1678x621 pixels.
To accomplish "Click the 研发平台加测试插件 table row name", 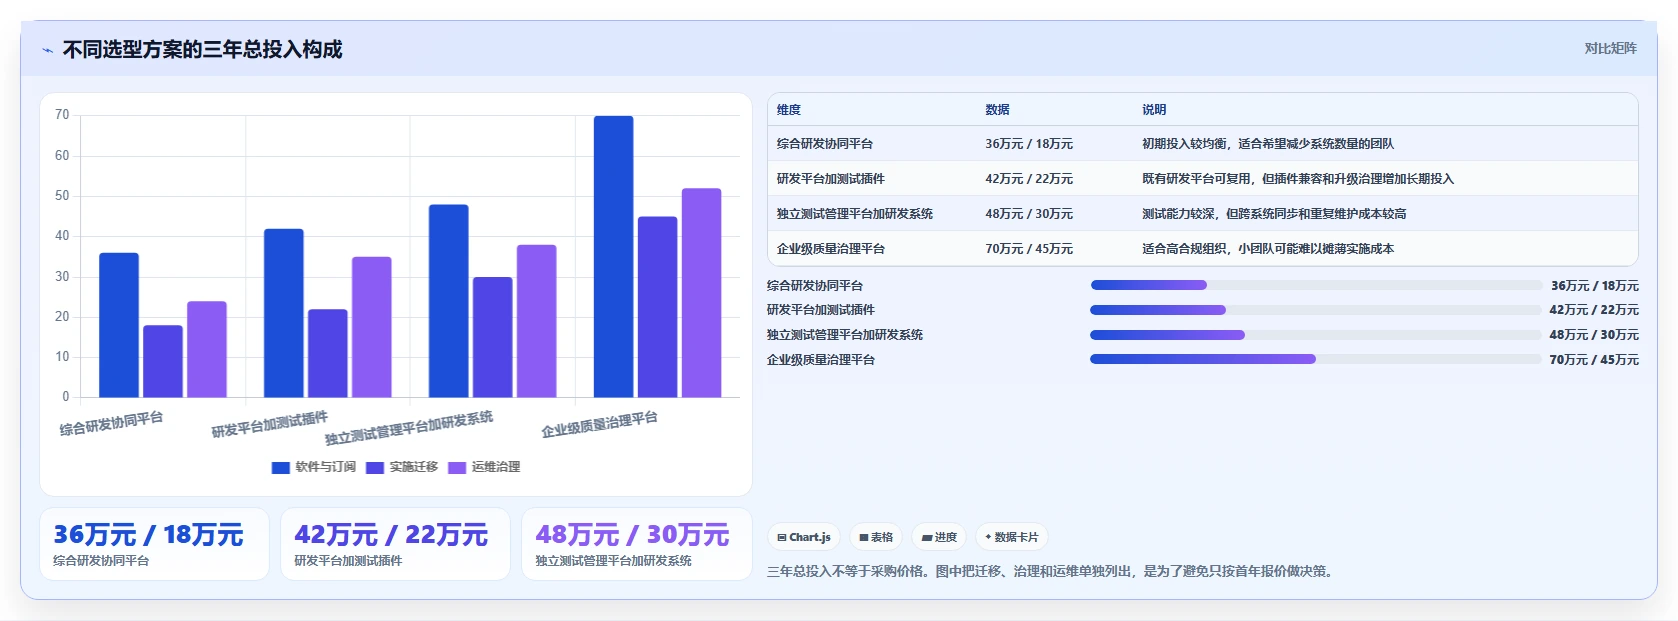I will (831, 179).
